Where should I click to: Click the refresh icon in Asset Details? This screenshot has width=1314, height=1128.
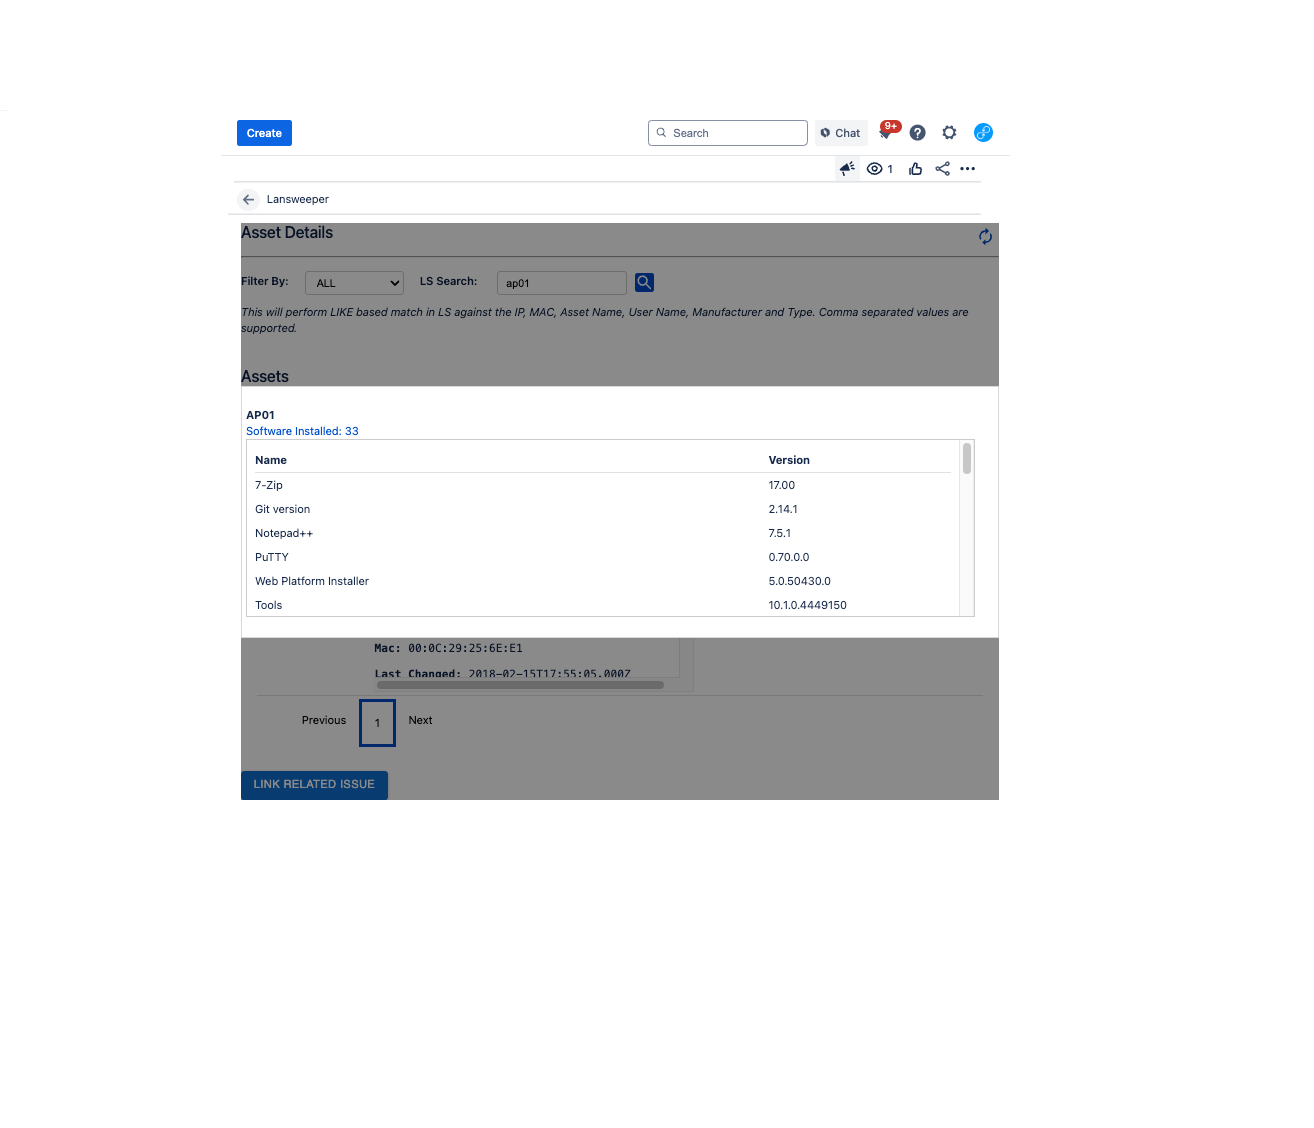pyautogui.click(x=985, y=237)
